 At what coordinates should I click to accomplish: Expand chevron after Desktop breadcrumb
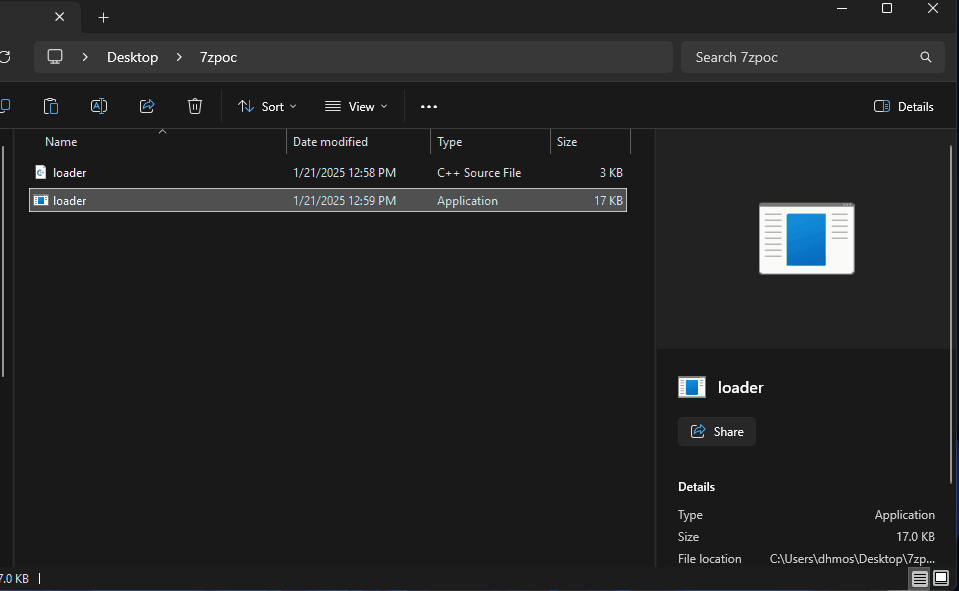(179, 57)
